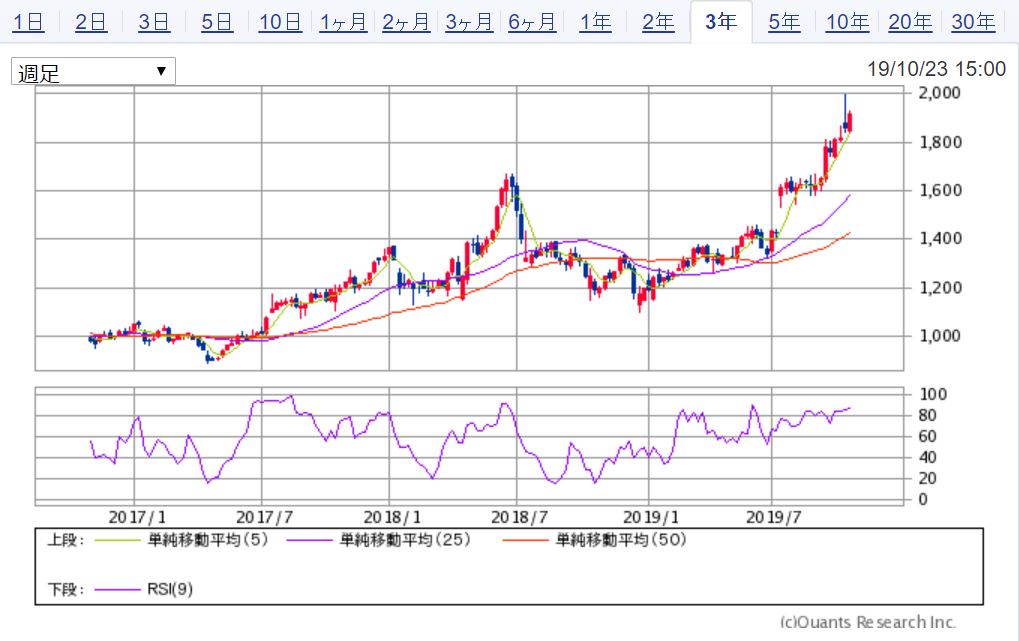Click the 単純移動平均(25) legend entry
This screenshot has height=641, width=1019.
pyautogui.click(x=379, y=540)
